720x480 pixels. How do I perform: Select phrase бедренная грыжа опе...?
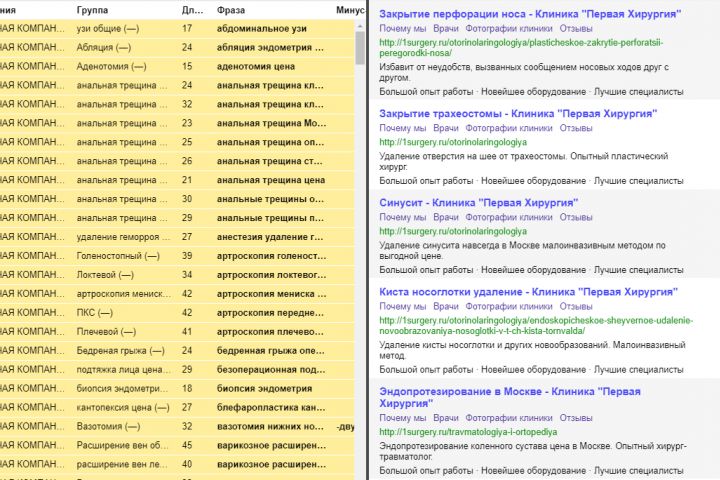pos(270,351)
